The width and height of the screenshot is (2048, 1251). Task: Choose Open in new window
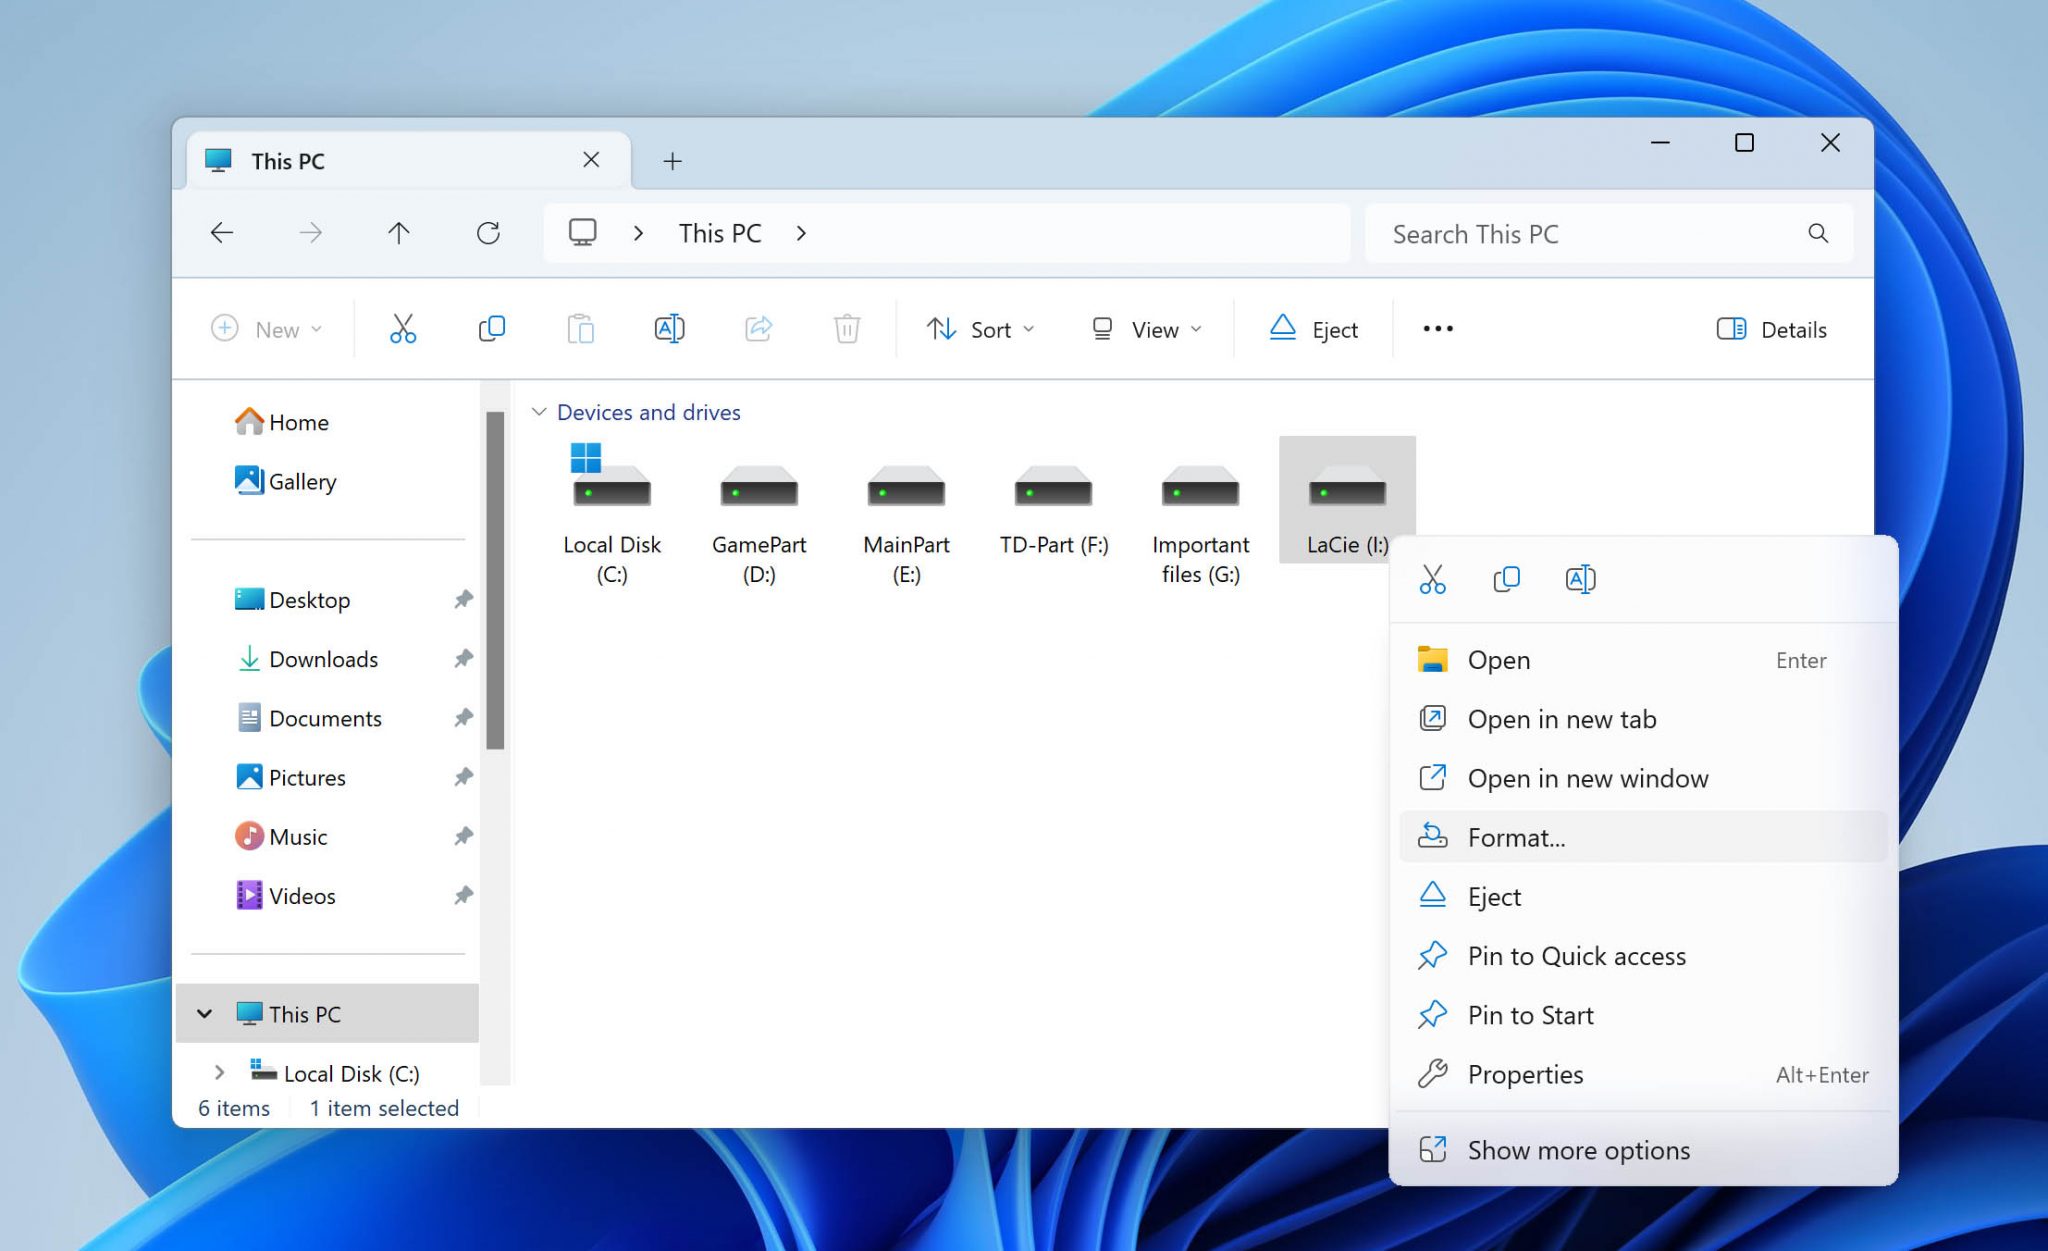click(x=1588, y=778)
